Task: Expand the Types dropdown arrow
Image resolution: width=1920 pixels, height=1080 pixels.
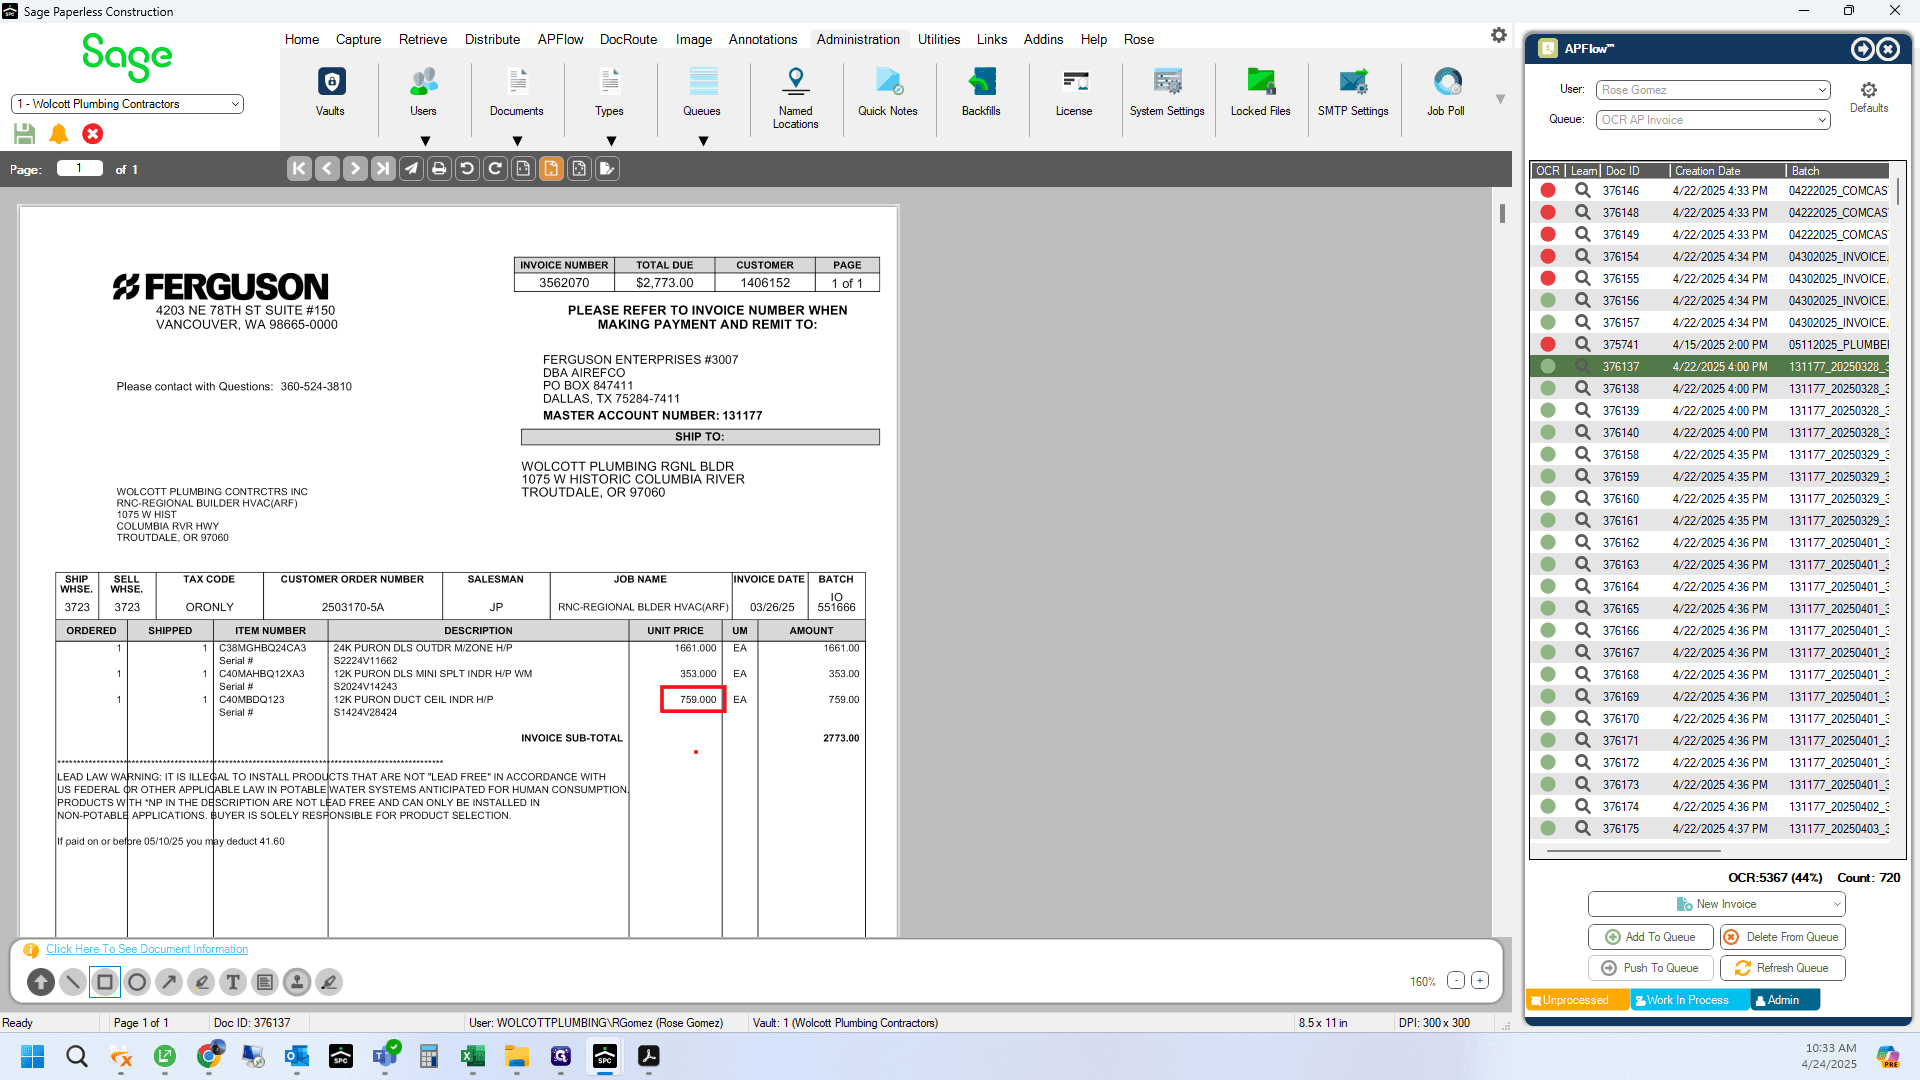Action: pyautogui.click(x=611, y=141)
